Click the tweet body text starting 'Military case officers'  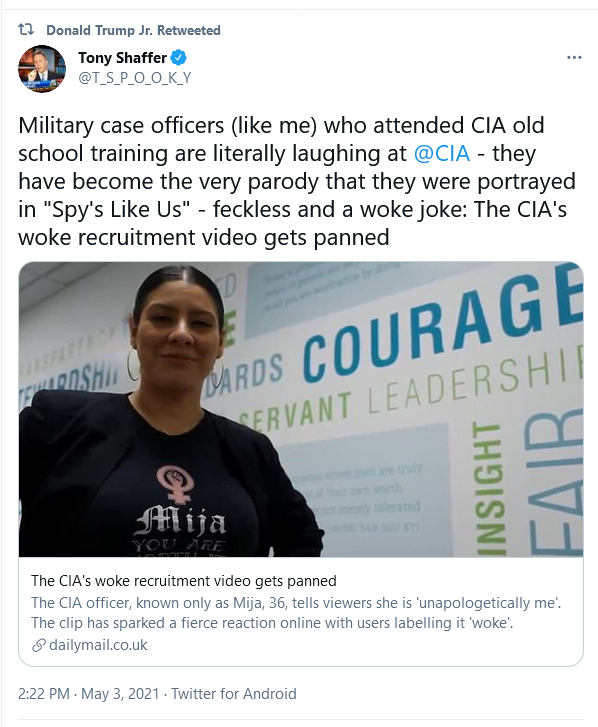tap(297, 181)
